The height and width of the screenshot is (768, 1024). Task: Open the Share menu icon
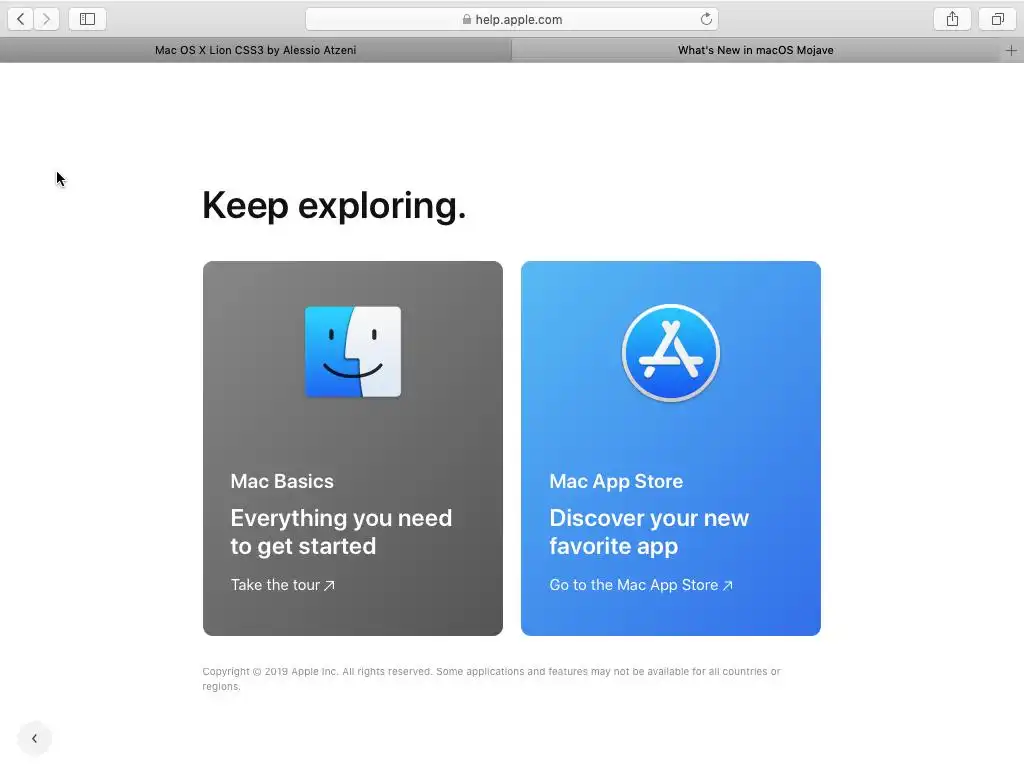(952, 19)
